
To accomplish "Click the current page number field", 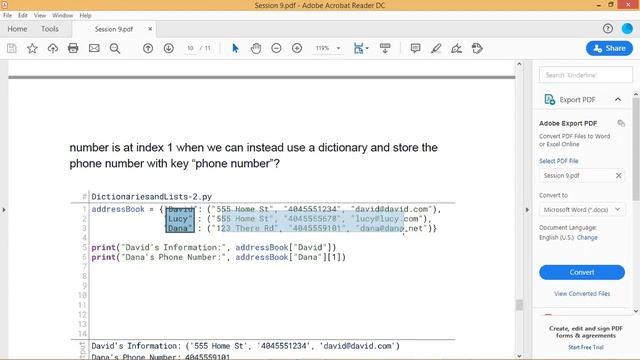I will pos(190,48).
